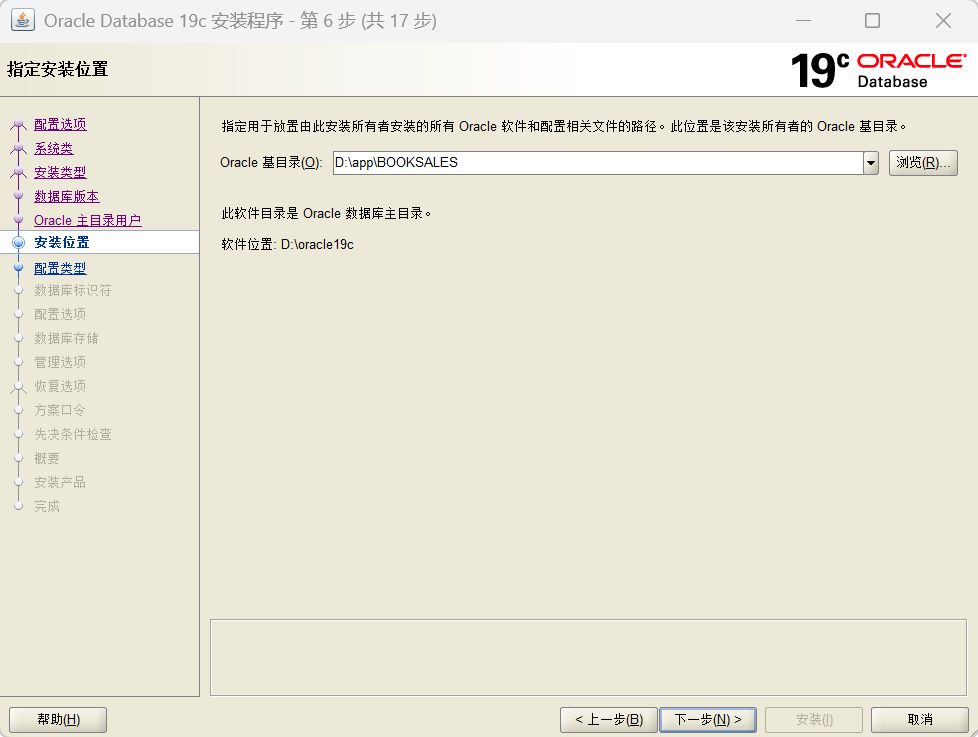Click the 方案口令 step label
This screenshot has height=737, width=978.
point(59,410)
